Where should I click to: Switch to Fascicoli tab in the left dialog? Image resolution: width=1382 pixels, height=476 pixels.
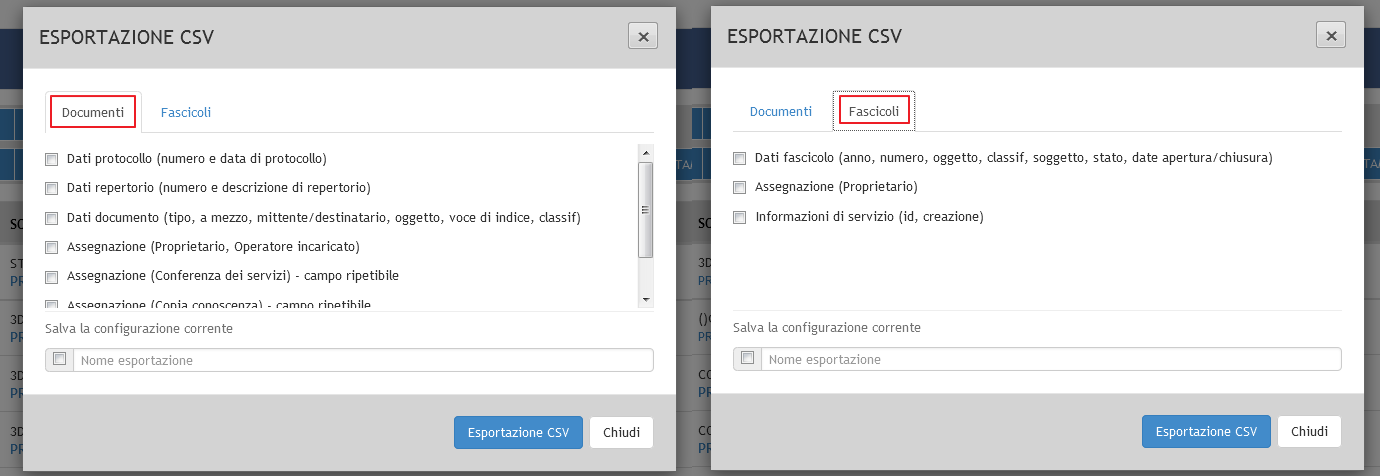tap(186, 113)
